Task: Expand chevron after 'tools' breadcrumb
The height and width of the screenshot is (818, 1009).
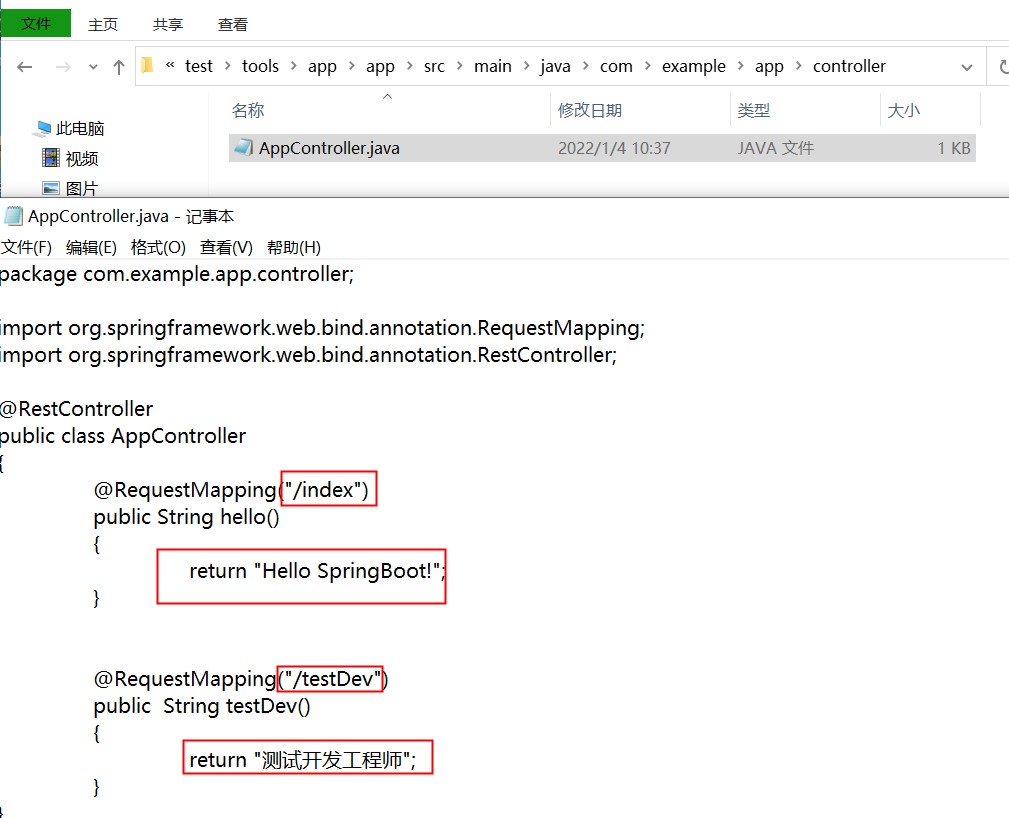Action: coord(293,66)
